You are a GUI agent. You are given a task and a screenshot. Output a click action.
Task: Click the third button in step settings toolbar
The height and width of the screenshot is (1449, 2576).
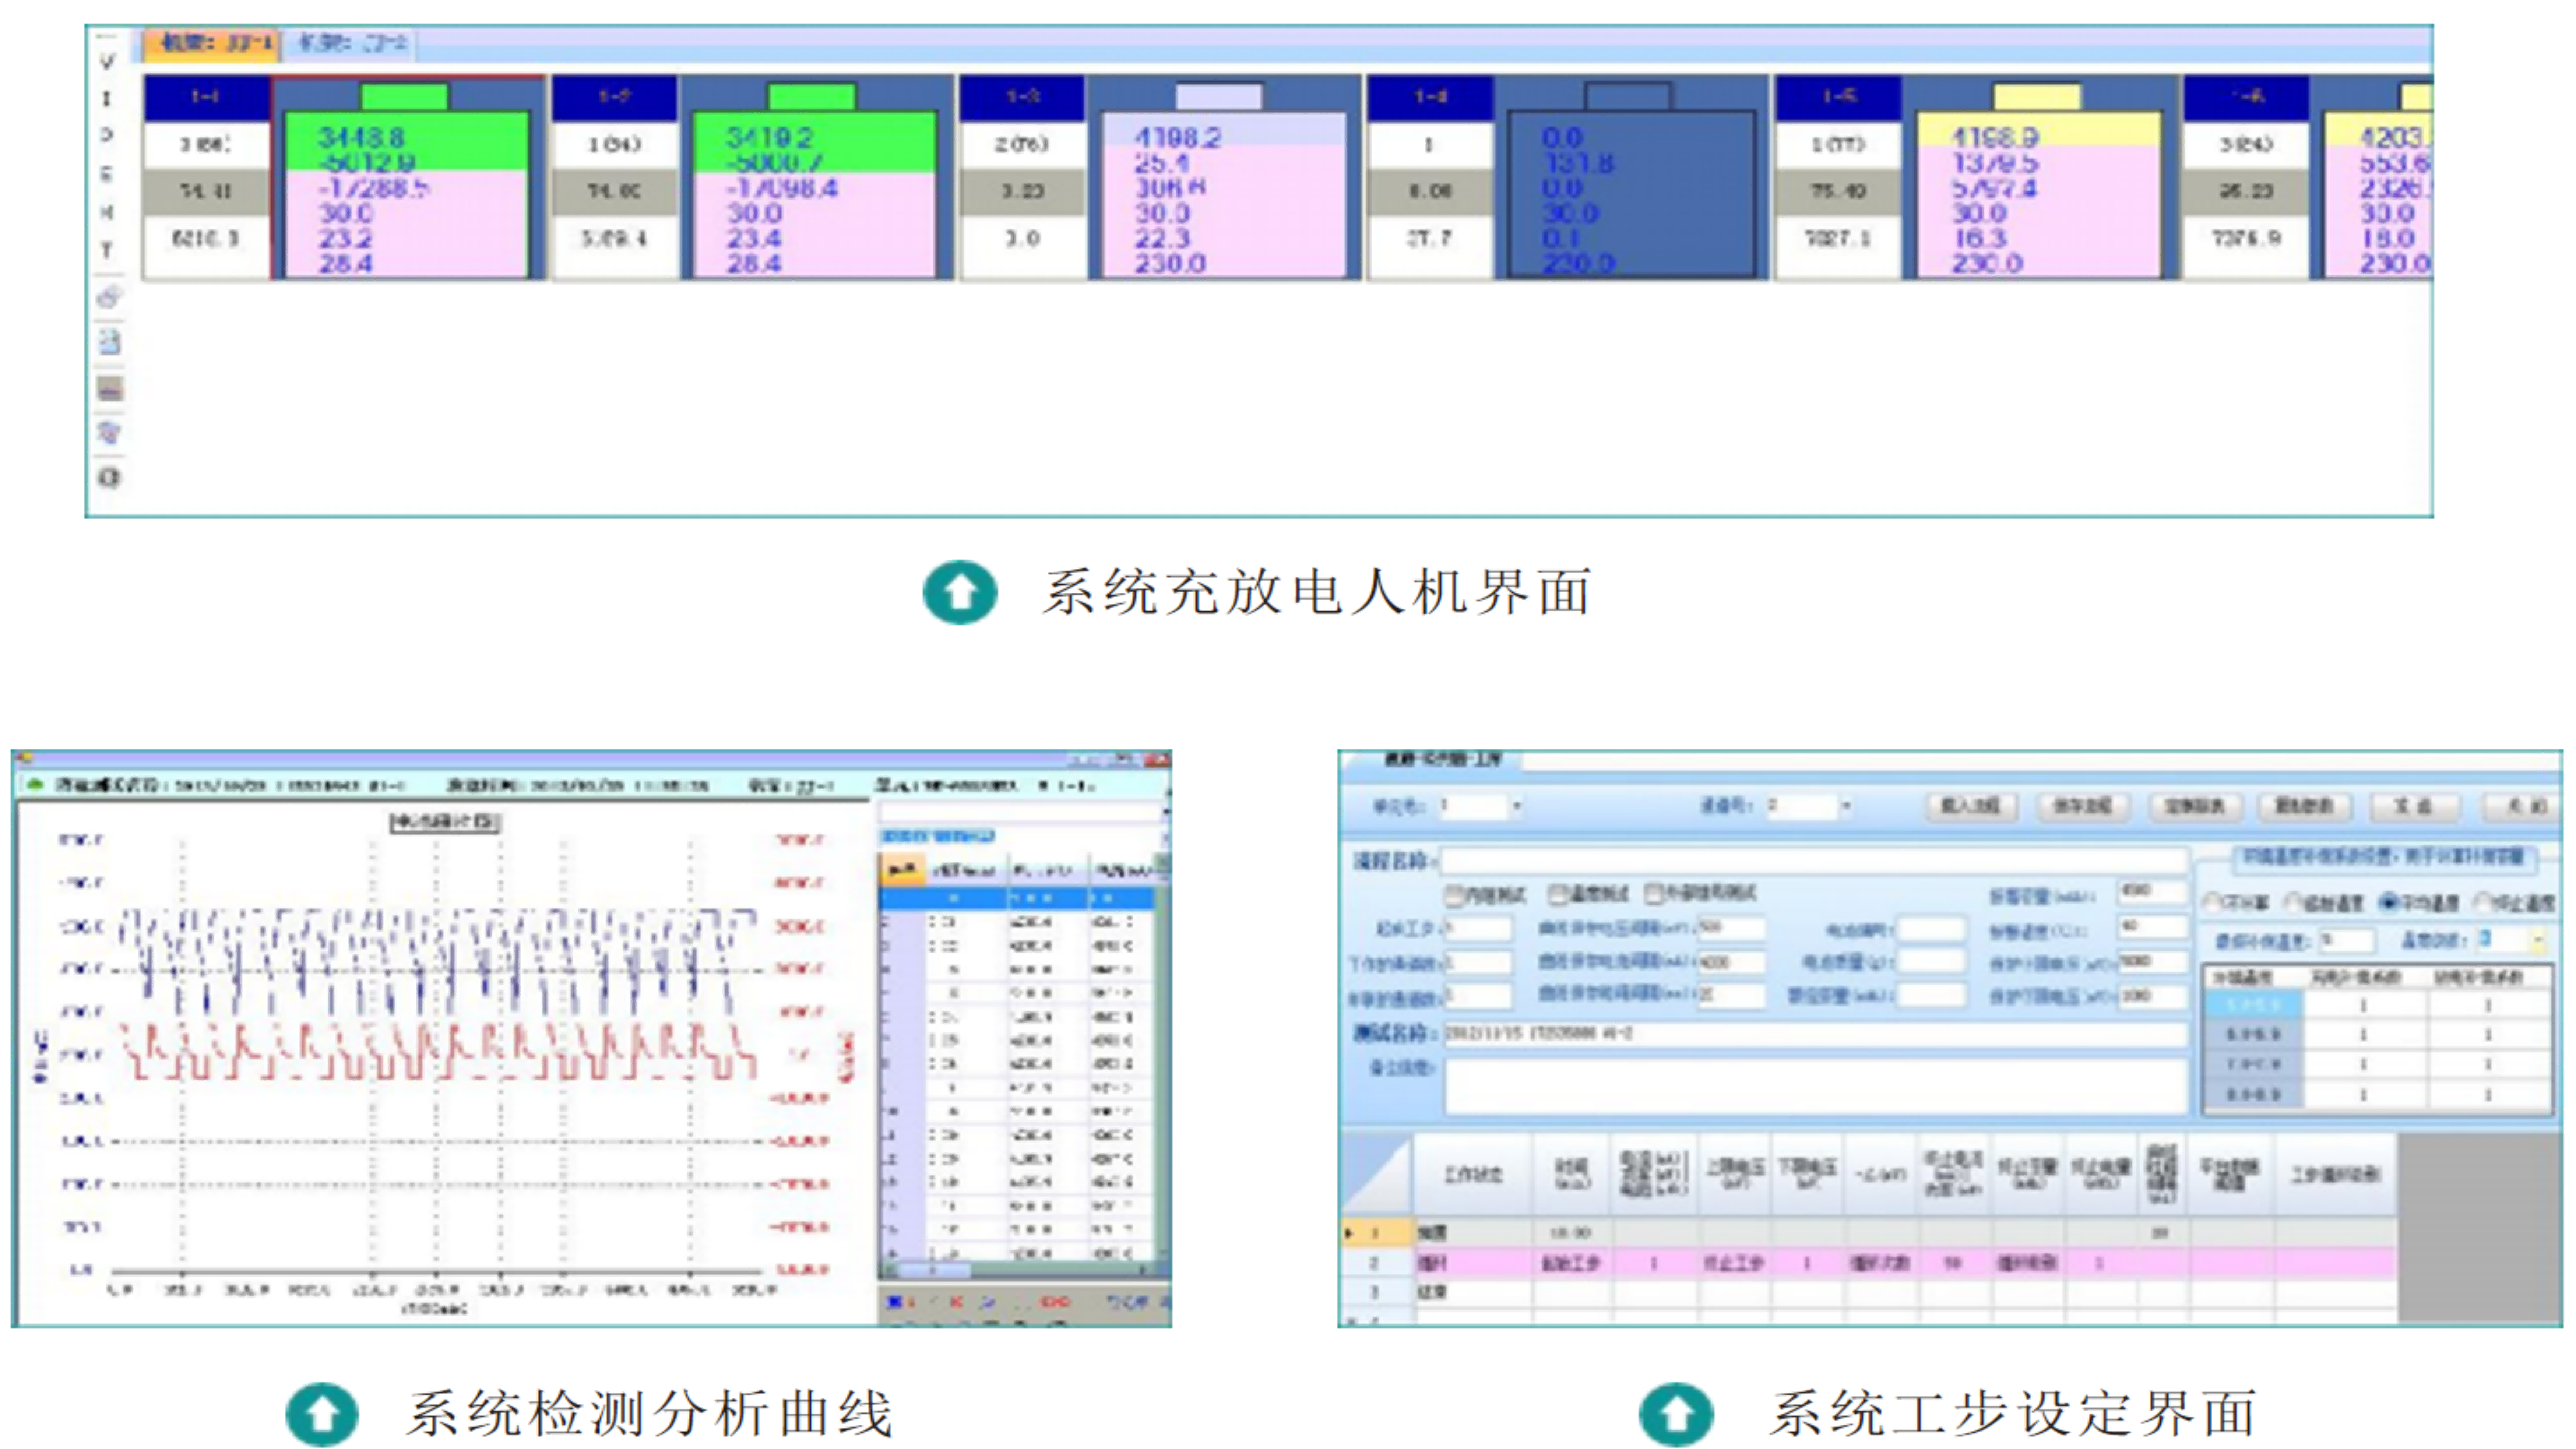(2195, 806)
